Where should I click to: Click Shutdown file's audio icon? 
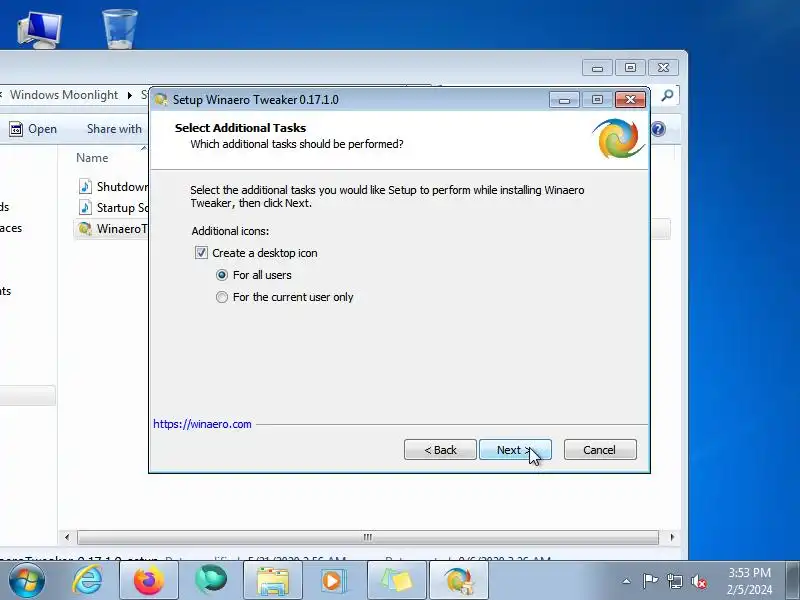85,187
